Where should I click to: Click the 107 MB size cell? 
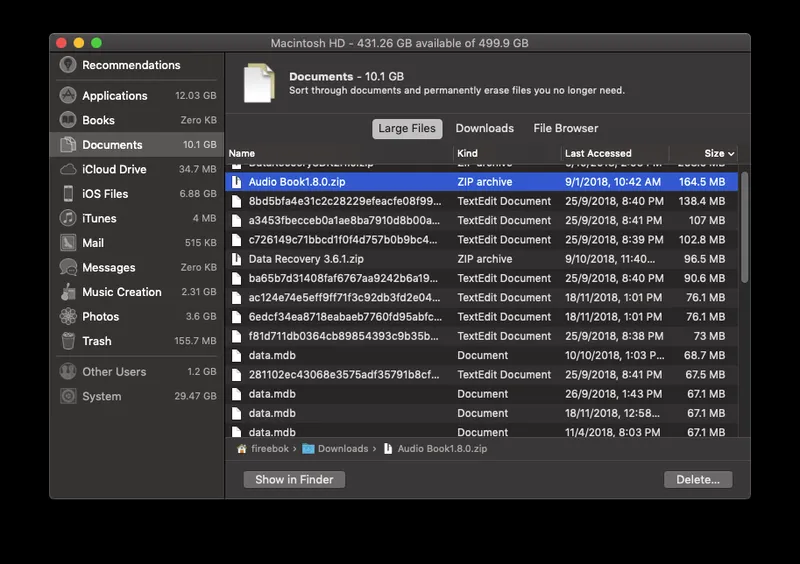(x=707, y=220)
